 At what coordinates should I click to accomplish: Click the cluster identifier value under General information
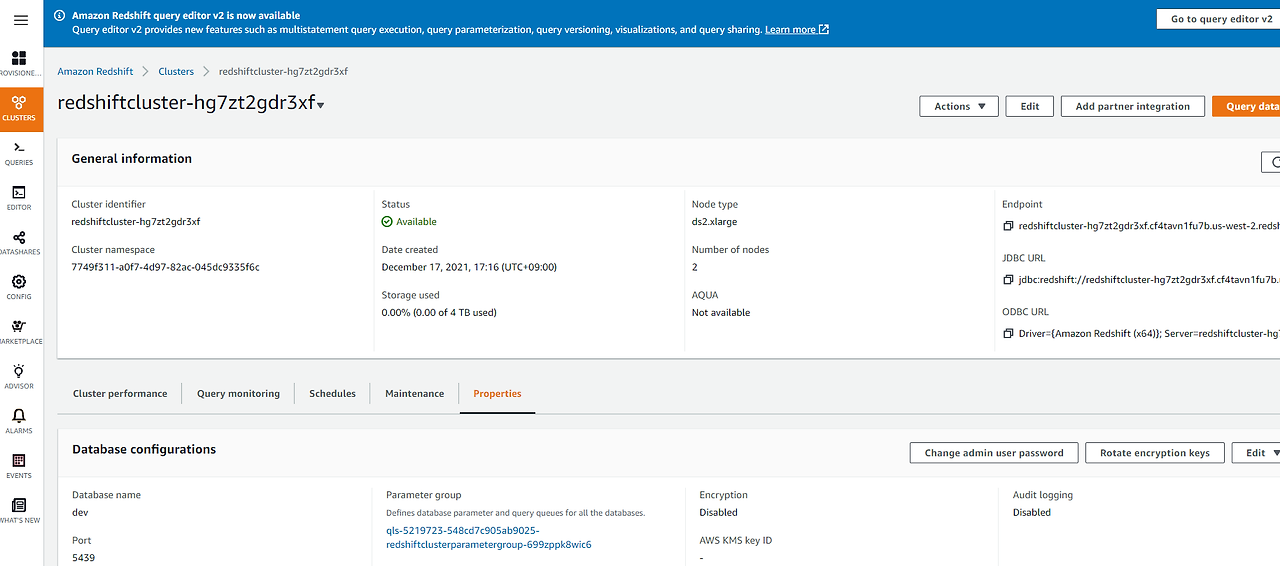coord(136,222)
